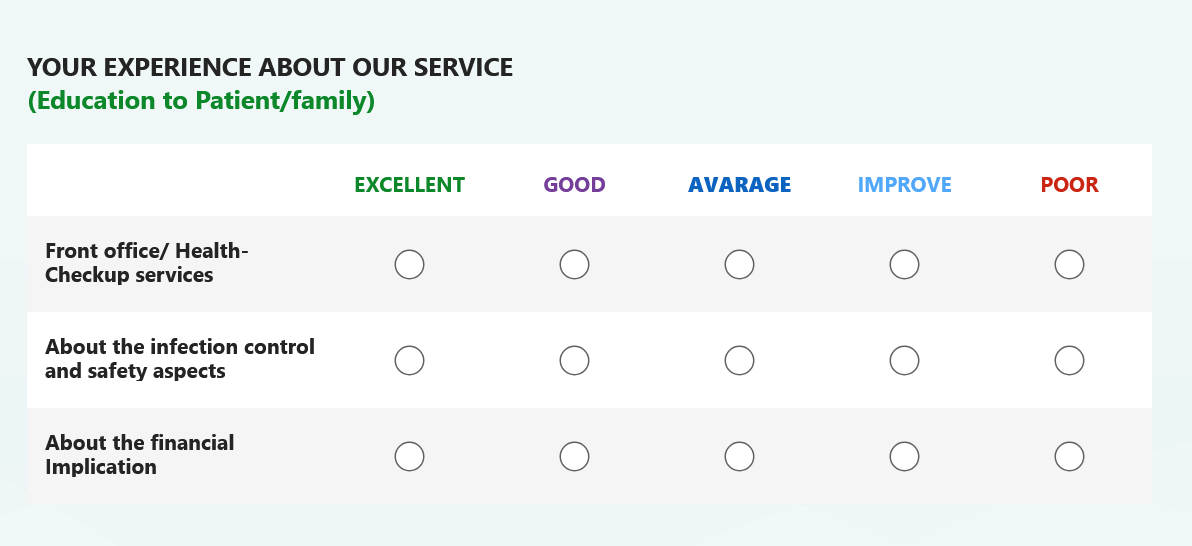Rate Front office services as Good
1192x546 pixels.
[574, 265]
